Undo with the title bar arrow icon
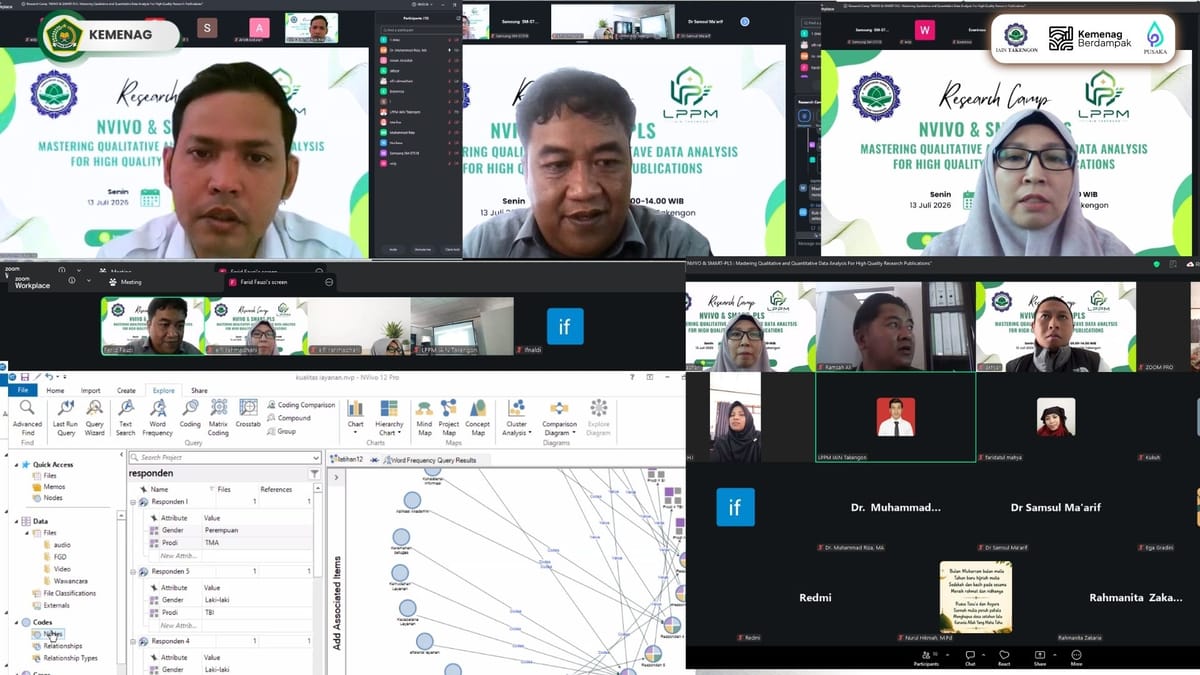This screenshot has width=1200, height=675. coord(48,376)
